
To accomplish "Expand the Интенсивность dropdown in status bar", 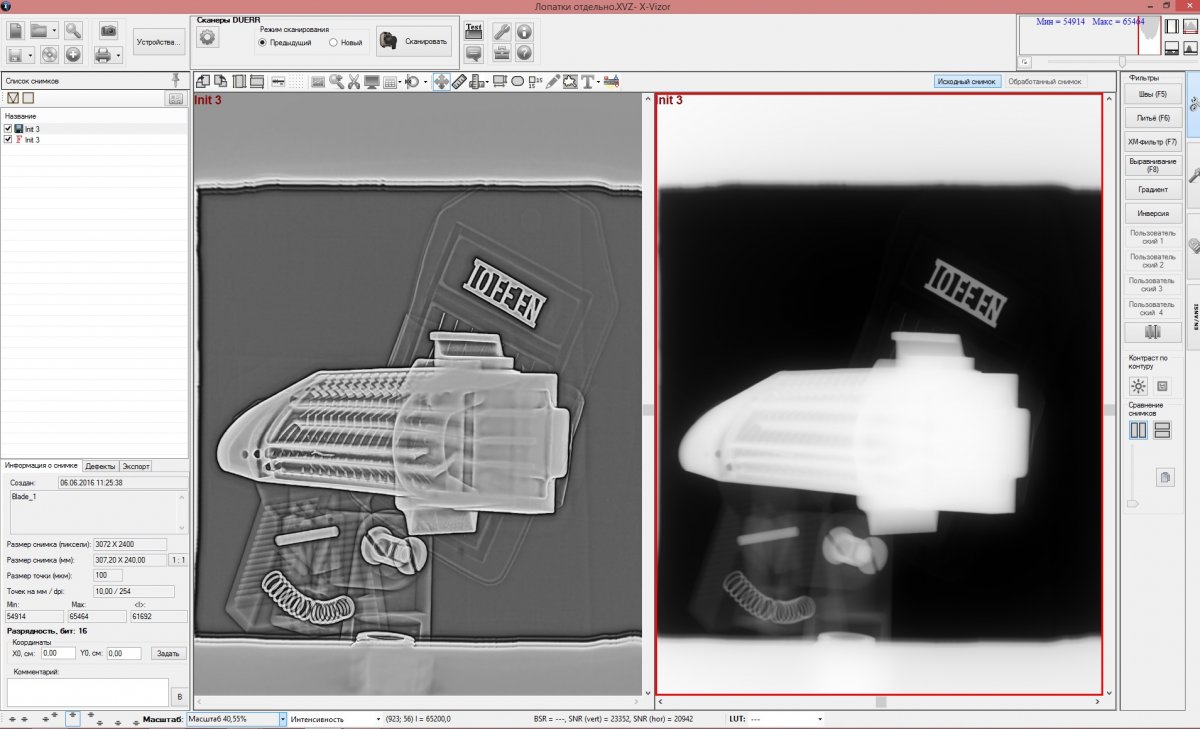I will pyautogui.click(x=377, y=718).
